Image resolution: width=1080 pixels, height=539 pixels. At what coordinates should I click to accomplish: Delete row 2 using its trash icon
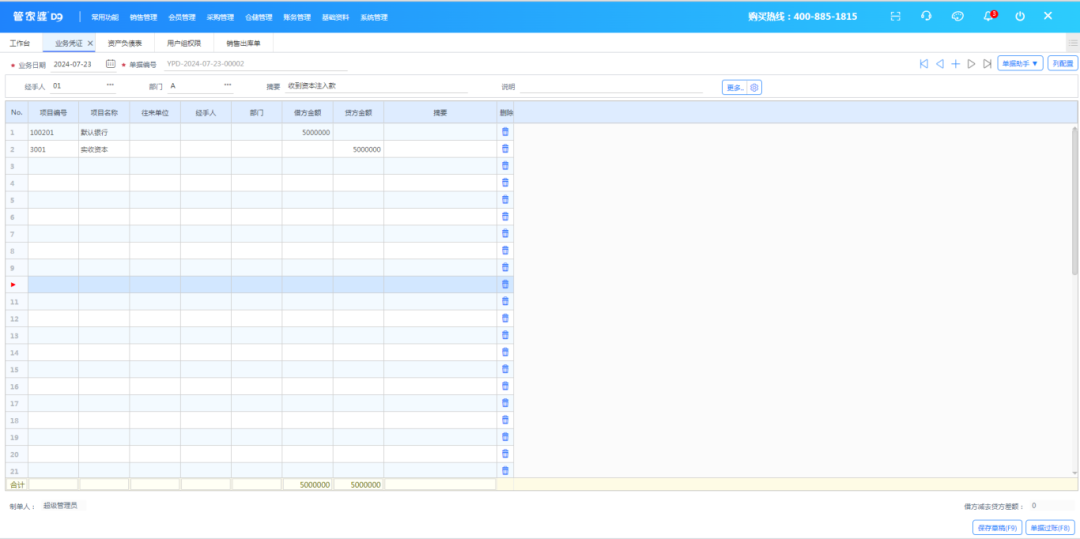(x=505, y=149)
